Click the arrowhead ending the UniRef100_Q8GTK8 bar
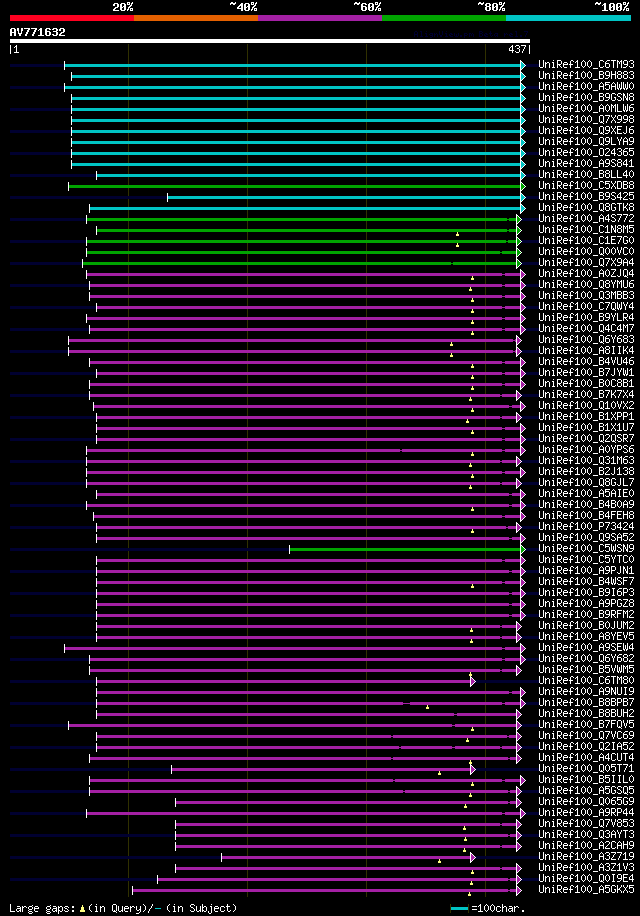 pos(523,209)
